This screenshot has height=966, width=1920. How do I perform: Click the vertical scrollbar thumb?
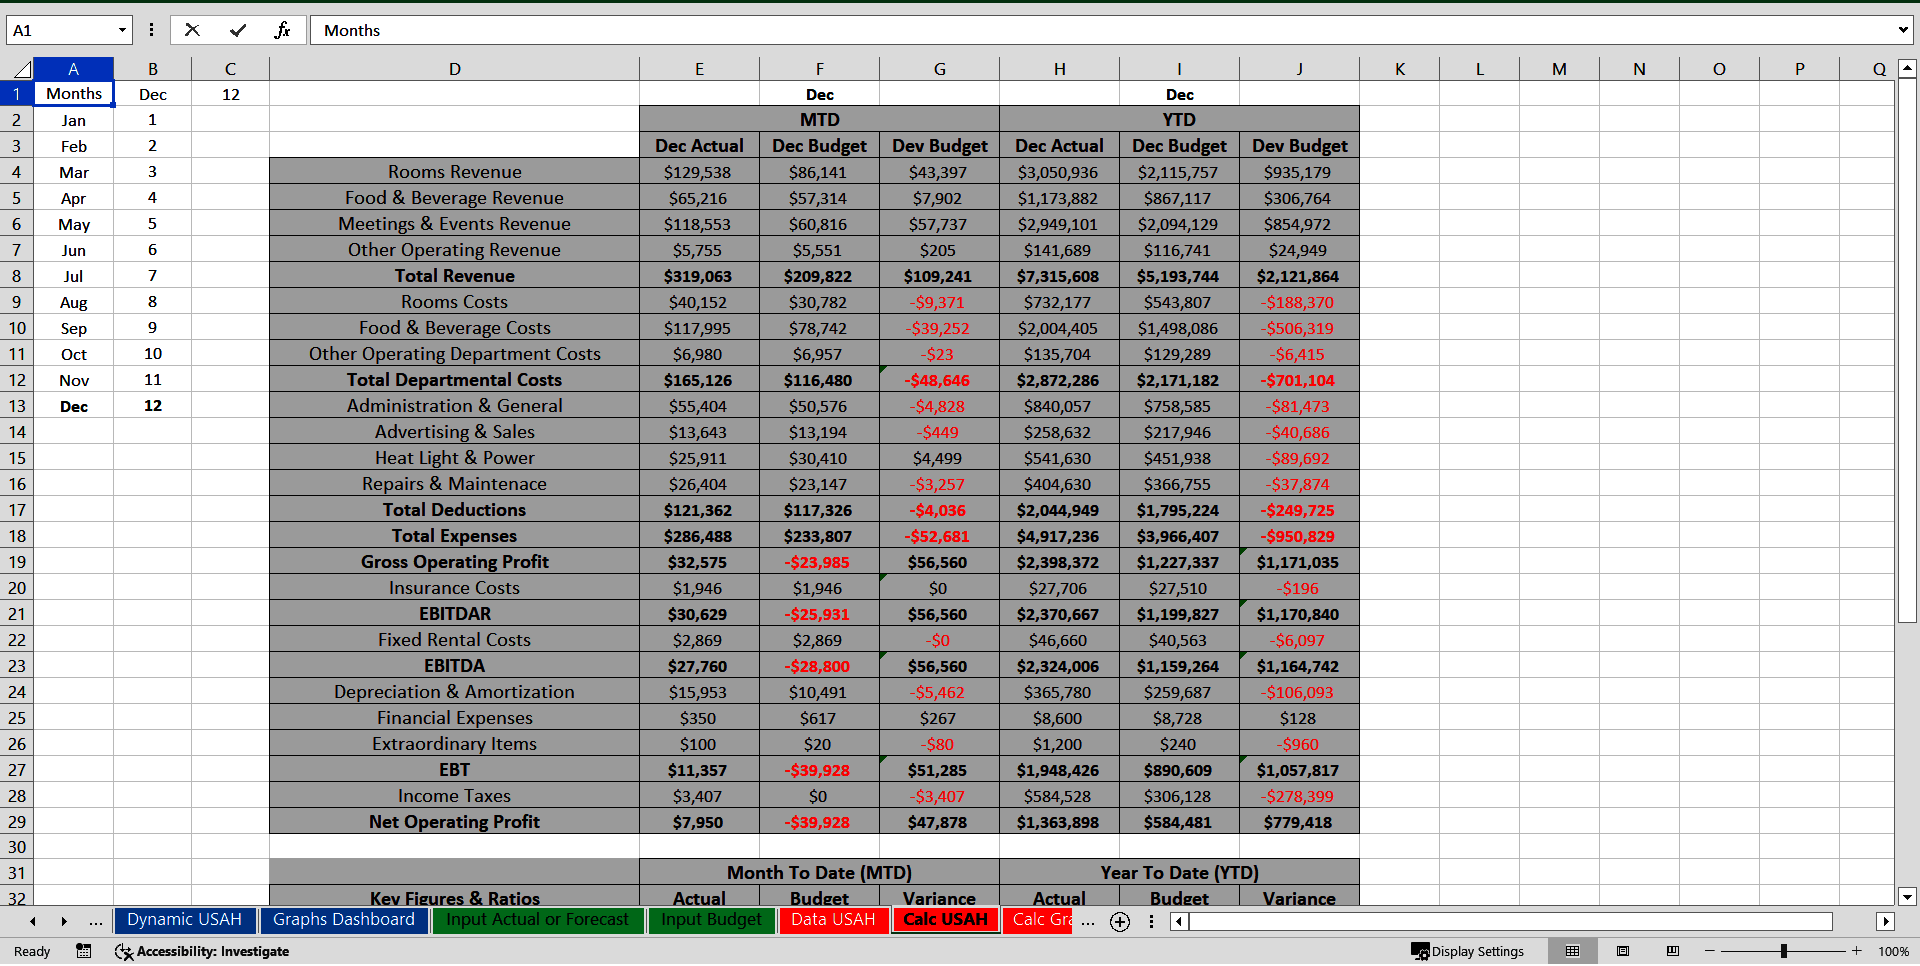(1907, 352)
